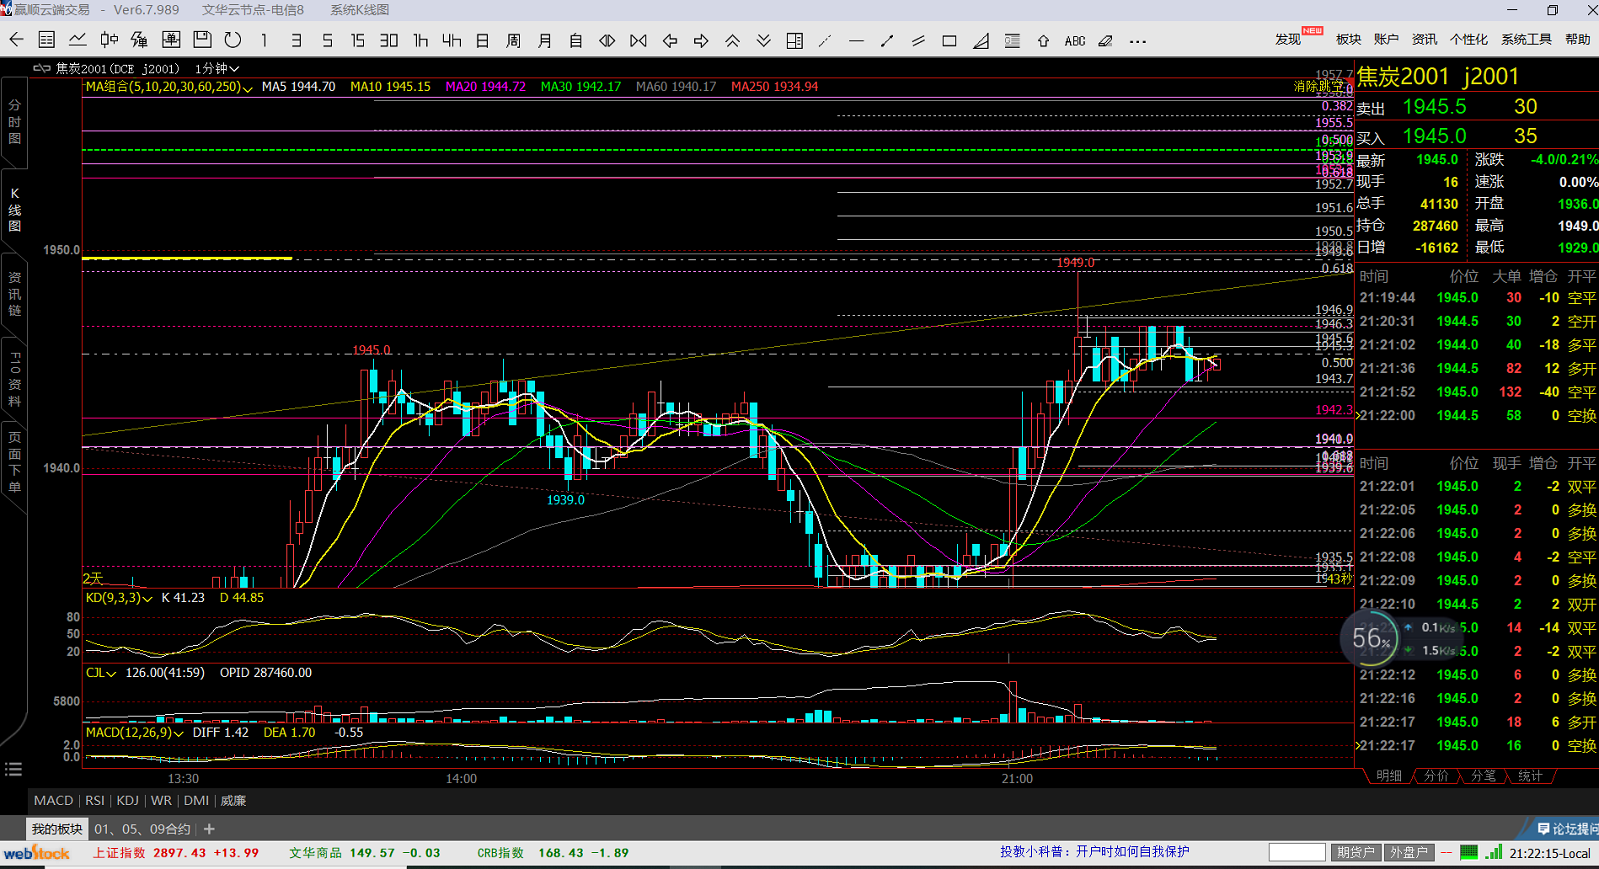Select the ABC text annotation tool
Screen dimensions: 1599x869
point(1074,41)
